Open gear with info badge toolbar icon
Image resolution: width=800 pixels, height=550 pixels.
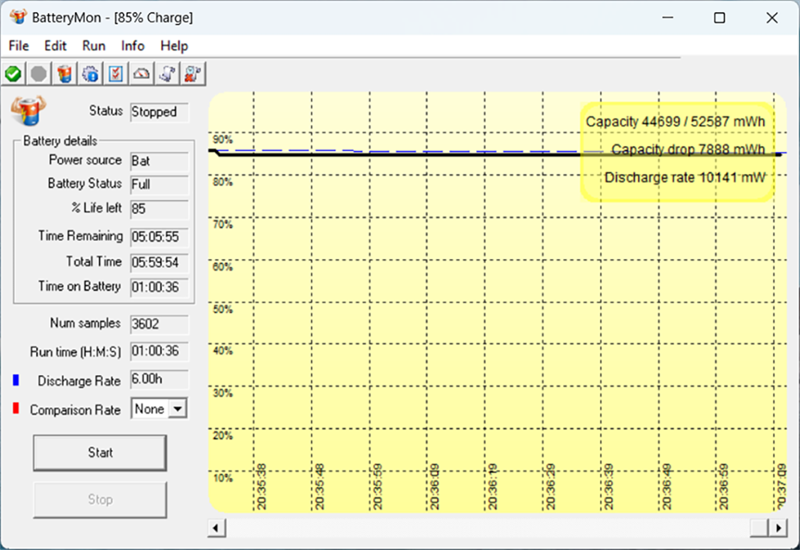[x=90, y=74]
